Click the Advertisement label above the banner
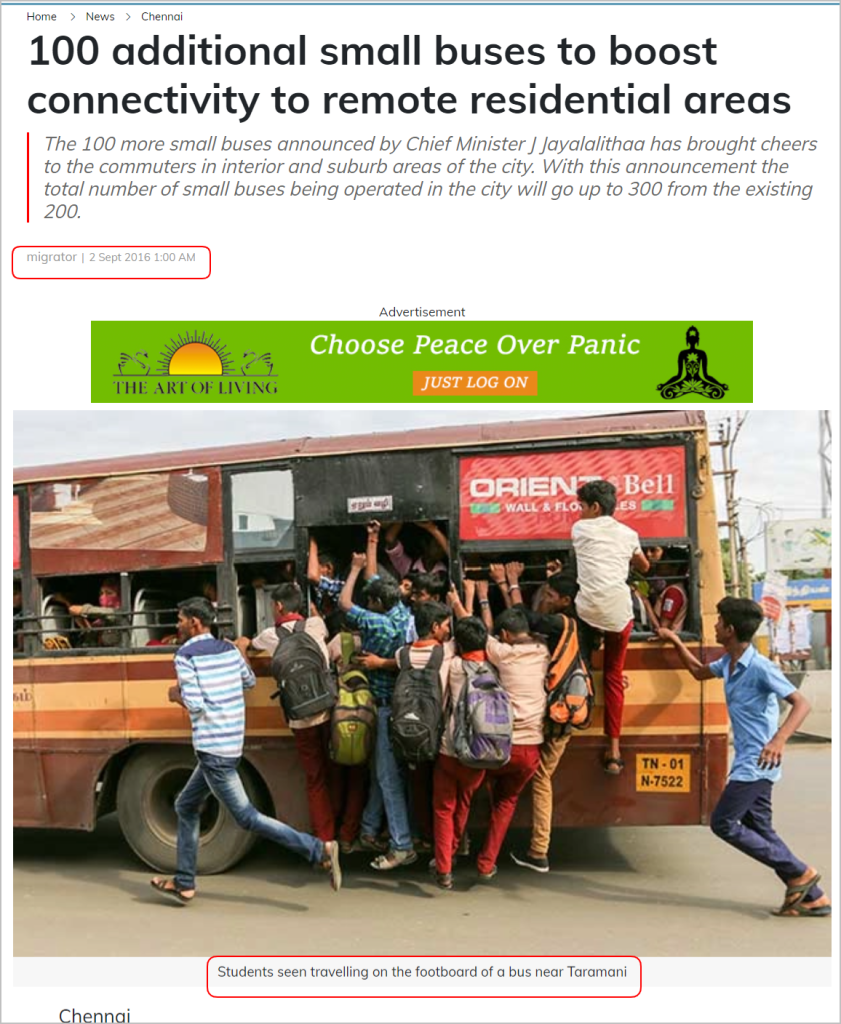The width and height of the screenshot is (841, 1024). 422,312
